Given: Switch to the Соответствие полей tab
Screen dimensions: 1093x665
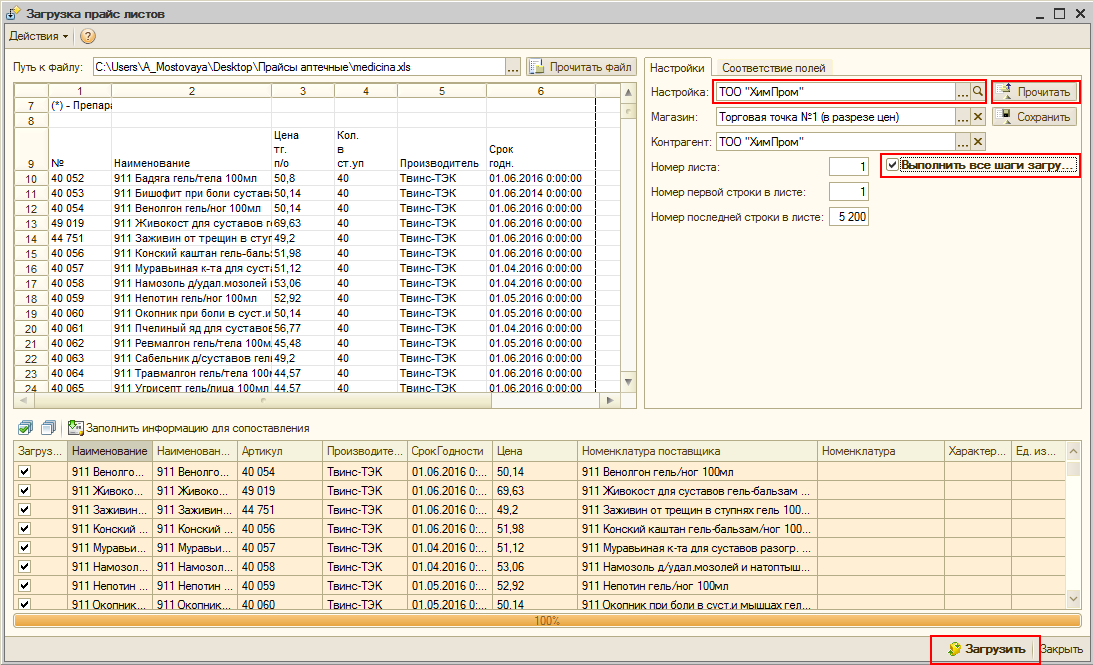Looking at the screenshot, I should click(x=773, y=68).
